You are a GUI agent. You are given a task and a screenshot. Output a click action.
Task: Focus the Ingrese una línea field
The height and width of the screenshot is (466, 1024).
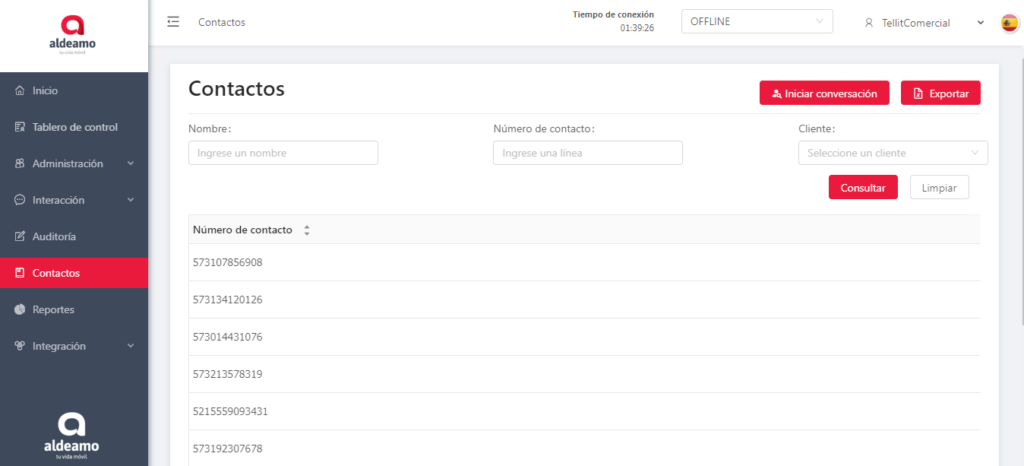[x=588, y=153]
